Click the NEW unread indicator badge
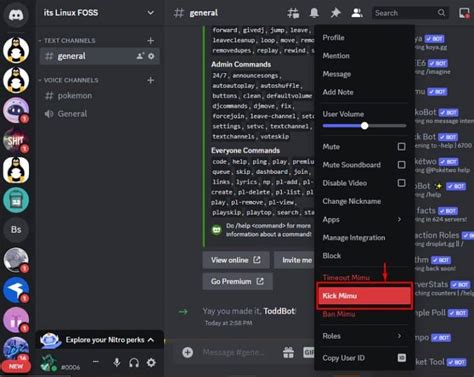This screenshot has height=377, width=474. [16, 366]
